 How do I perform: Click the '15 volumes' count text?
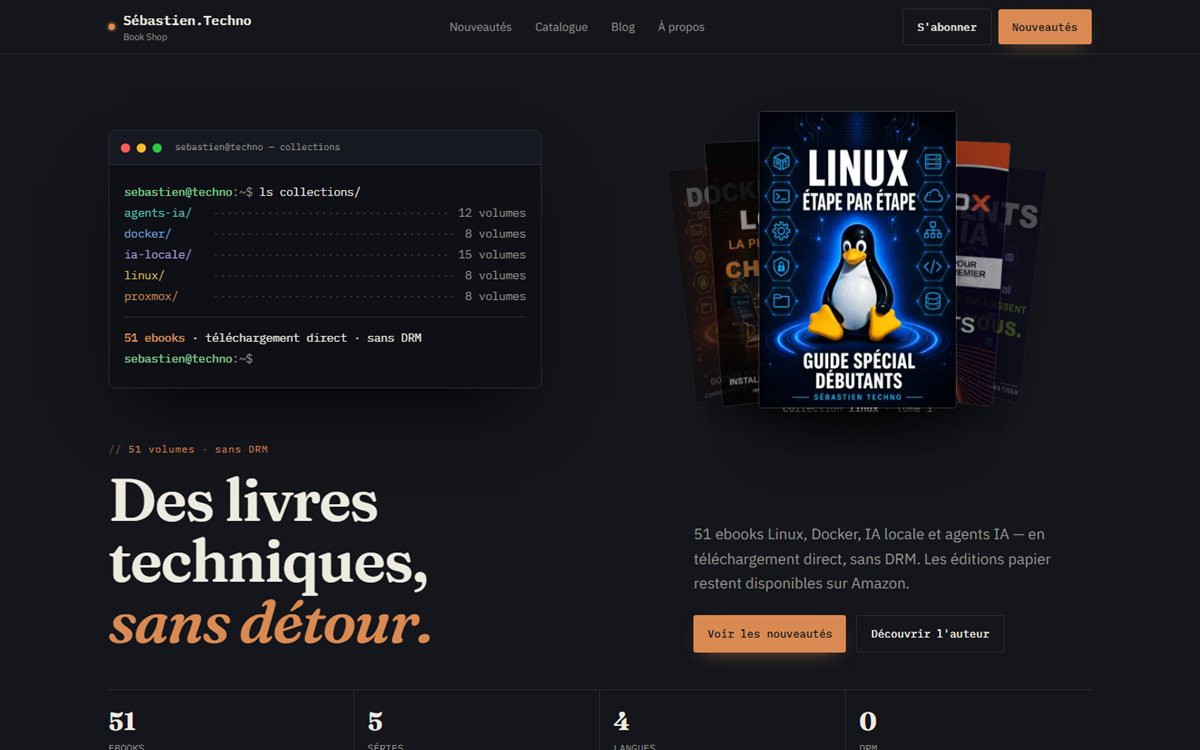pyautogui.click(x=492, y=255)
